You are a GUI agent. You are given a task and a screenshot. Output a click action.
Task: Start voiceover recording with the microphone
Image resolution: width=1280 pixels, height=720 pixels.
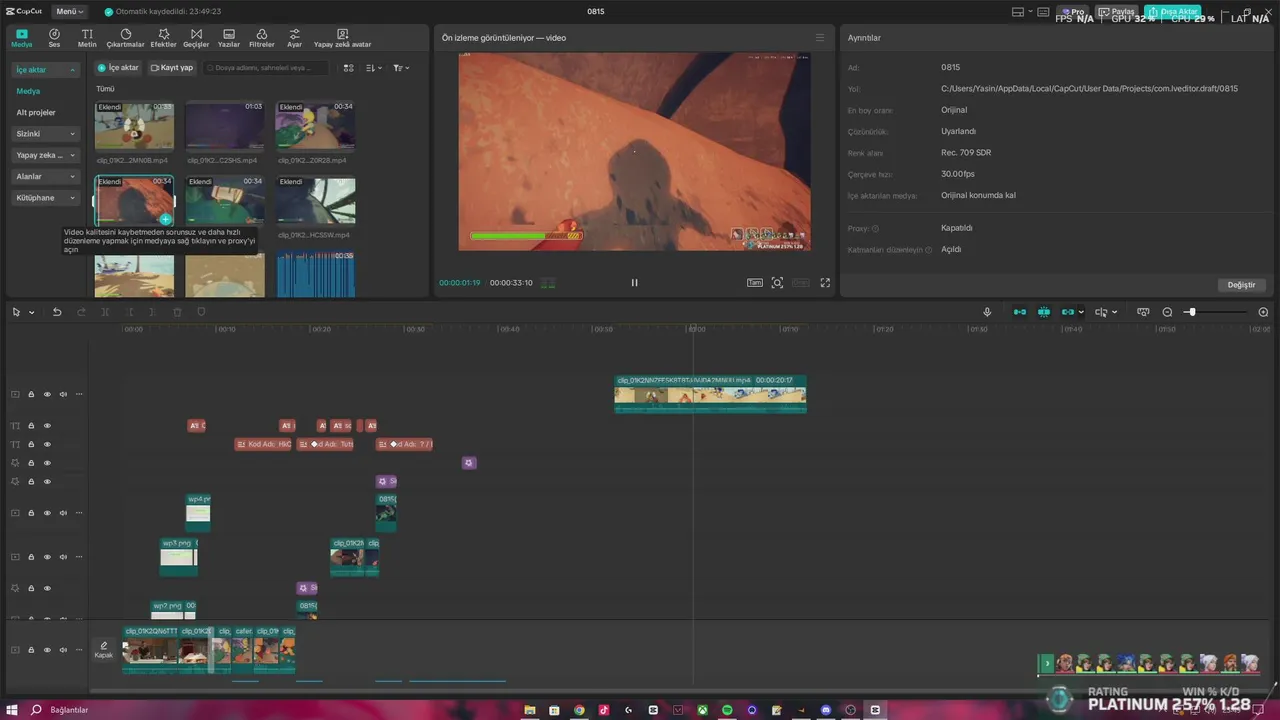coord(987,312)
